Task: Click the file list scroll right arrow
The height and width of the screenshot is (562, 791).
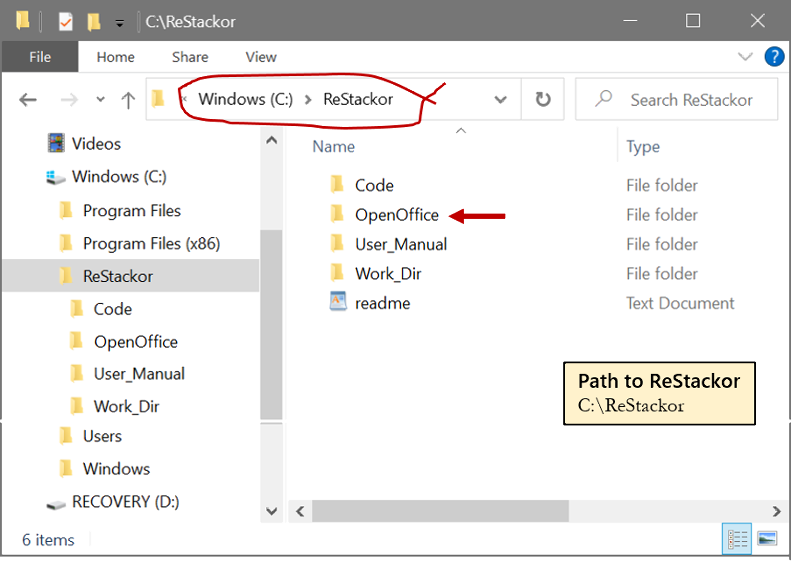Action: click(776, 512)
